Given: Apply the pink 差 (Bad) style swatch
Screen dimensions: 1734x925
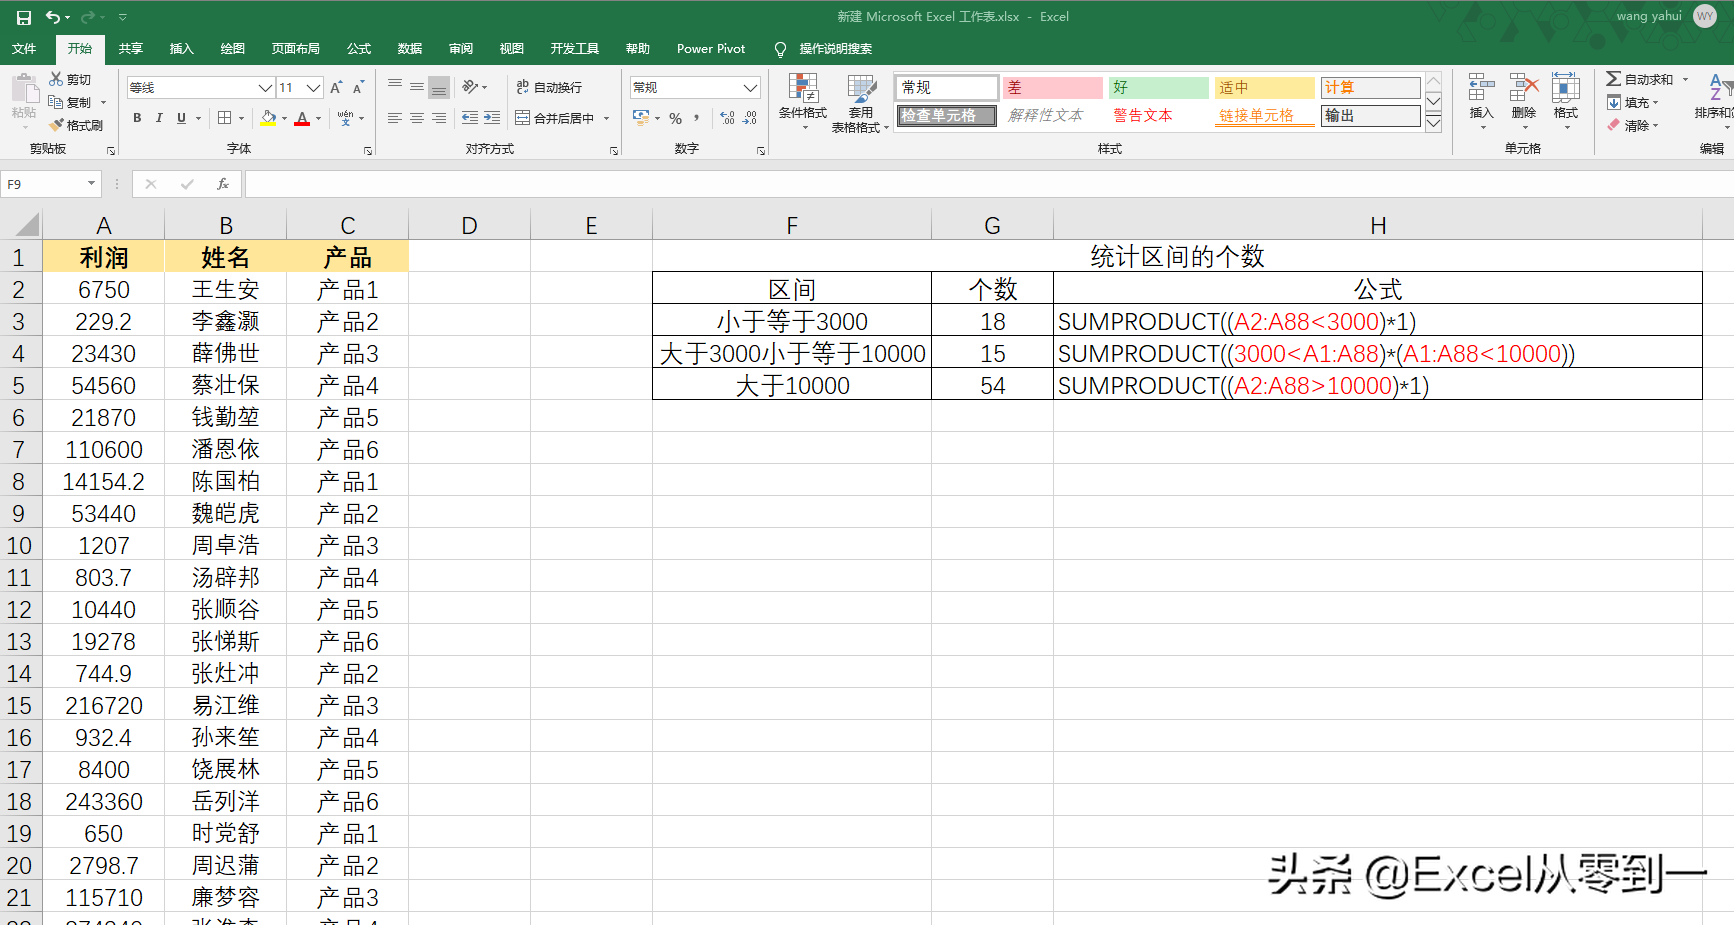Looking at the screenshot, I should coord(1052,88).
